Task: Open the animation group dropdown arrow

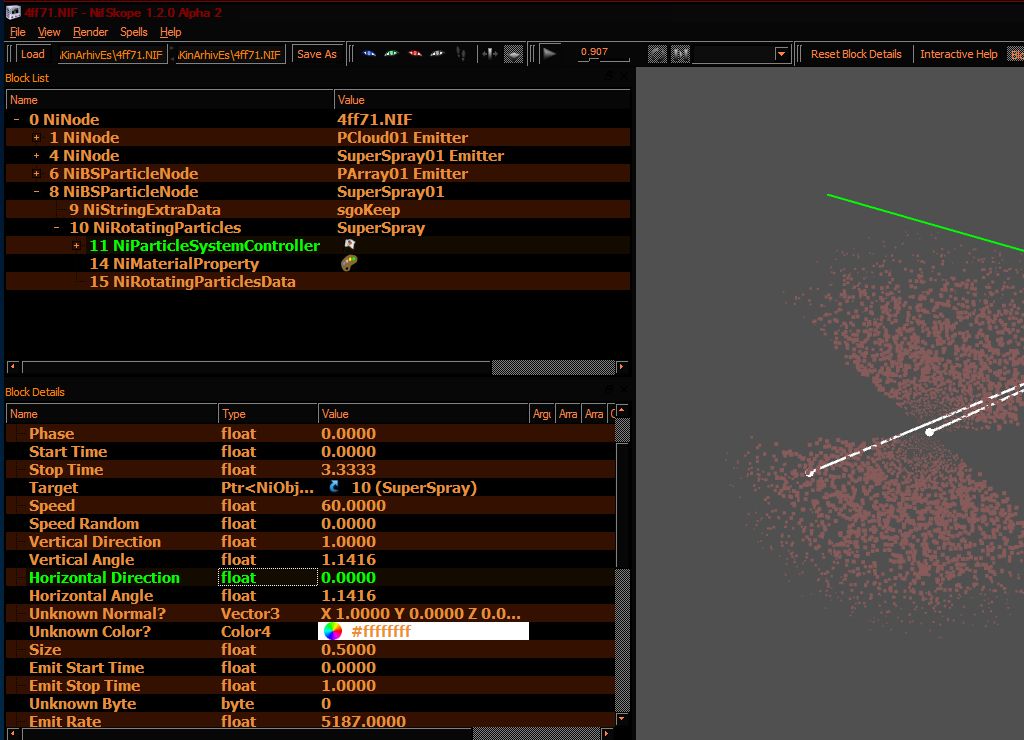Action: [781, 54]
